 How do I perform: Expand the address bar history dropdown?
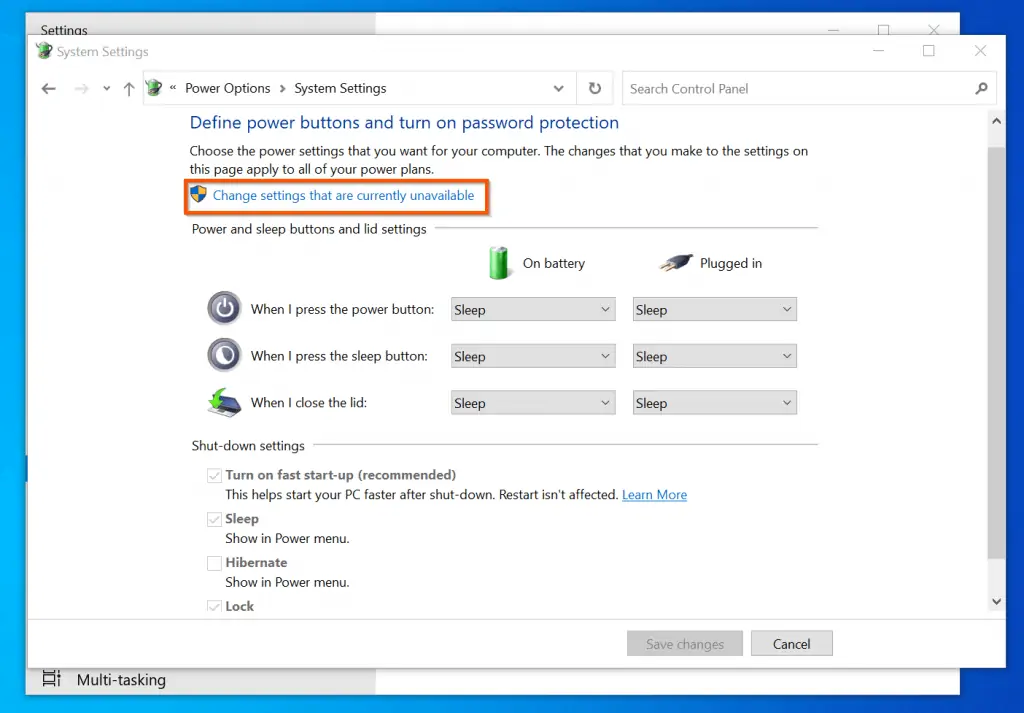(x=559, y=89)
